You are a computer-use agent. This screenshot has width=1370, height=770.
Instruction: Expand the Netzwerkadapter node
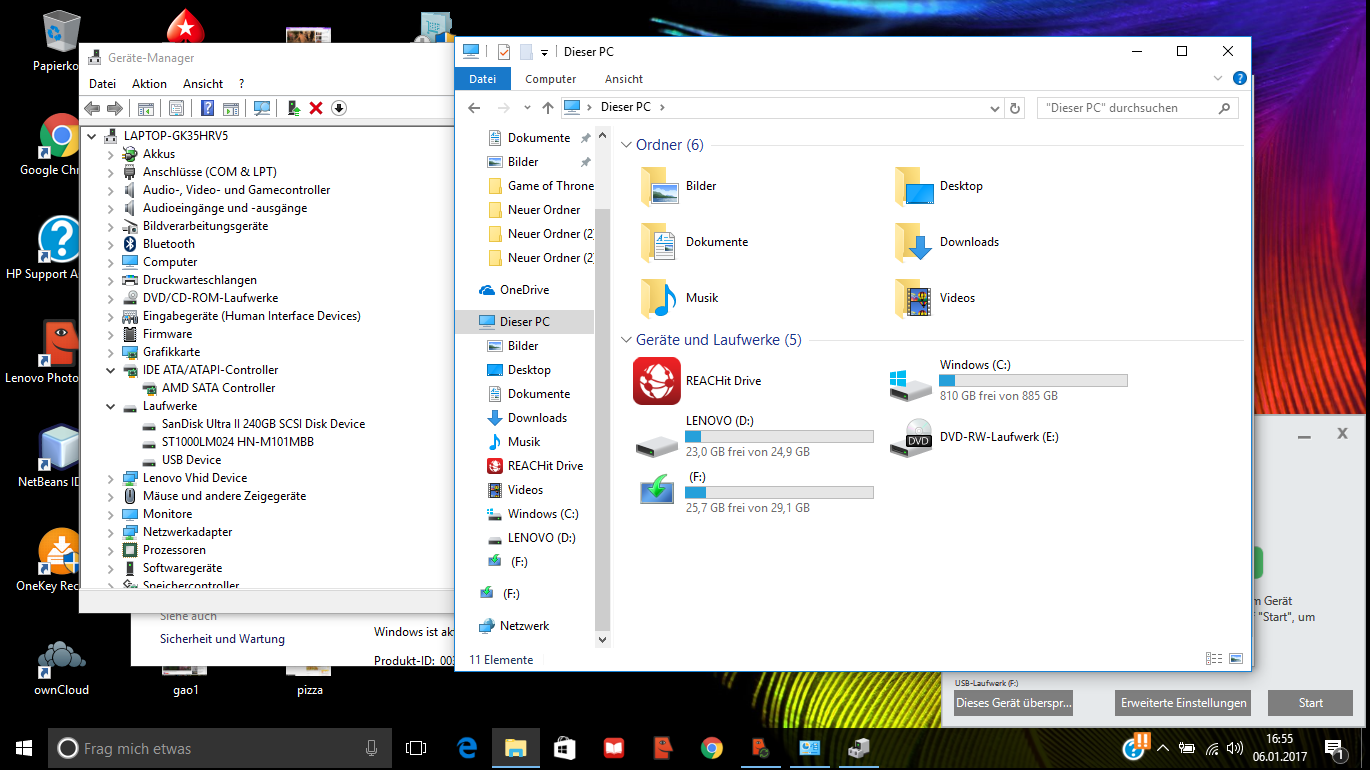pyautogui.click(x=111, y=532)
